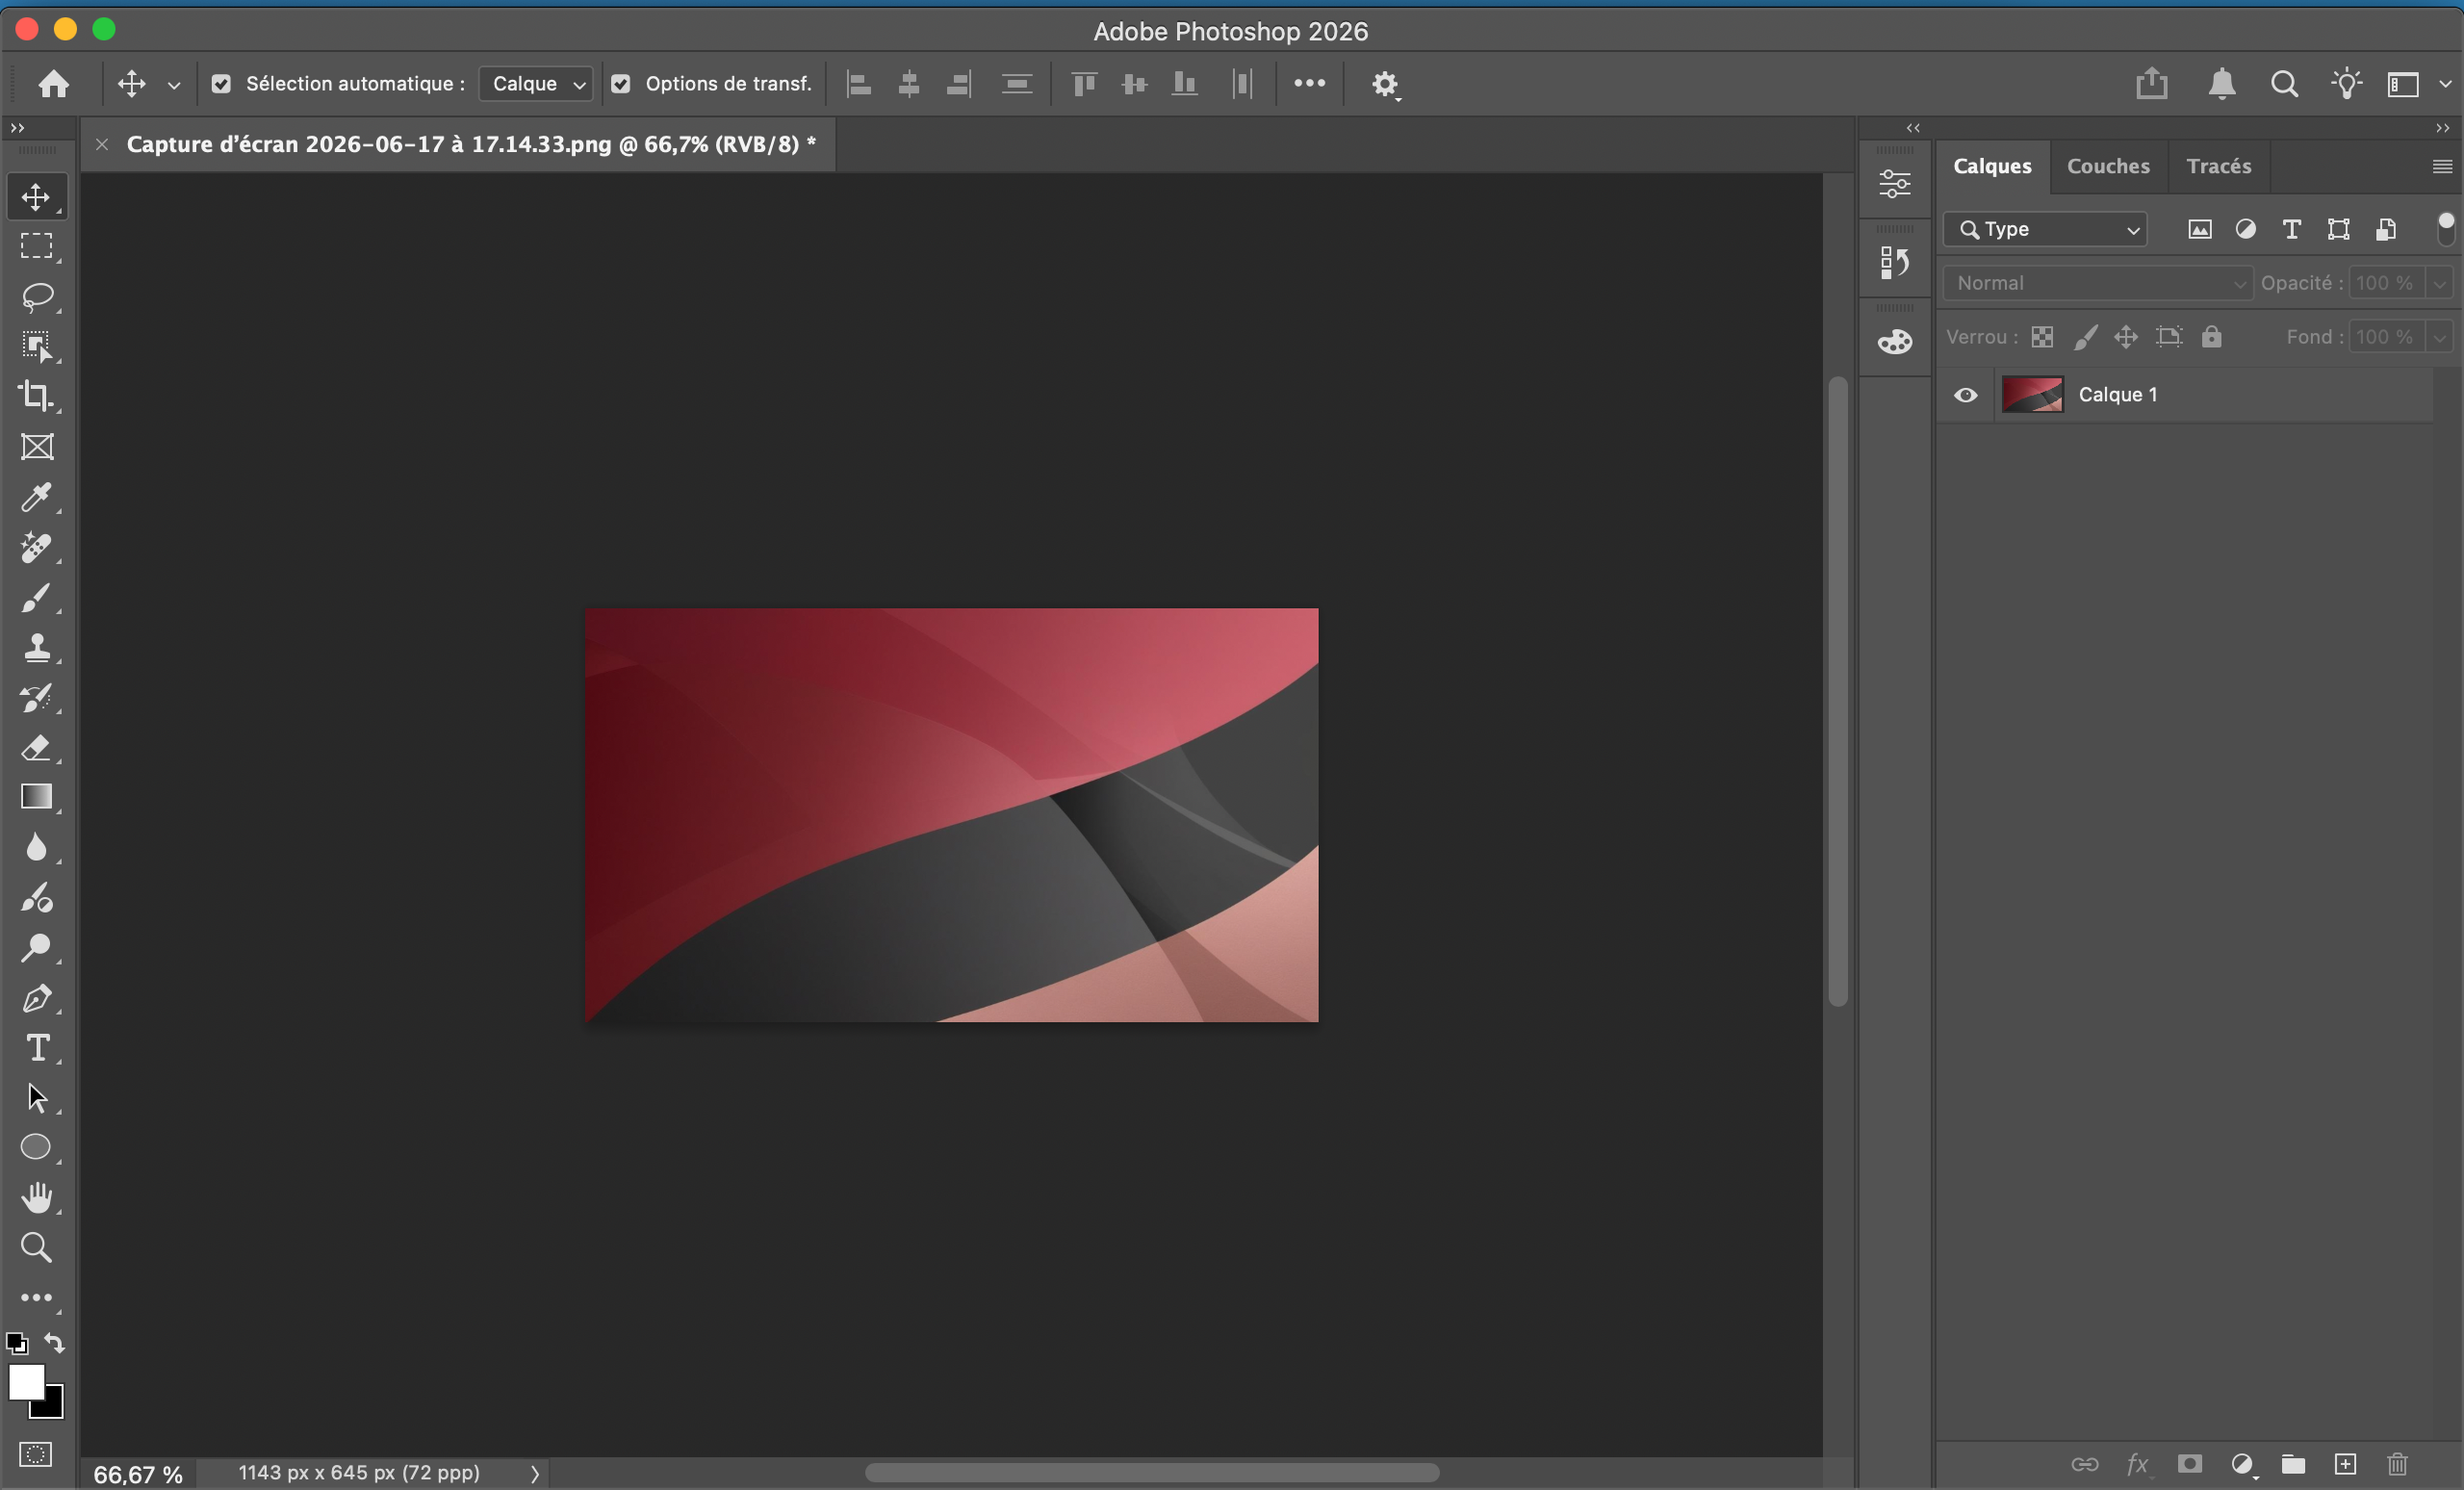Align horizontal centers

click(909, 84)
